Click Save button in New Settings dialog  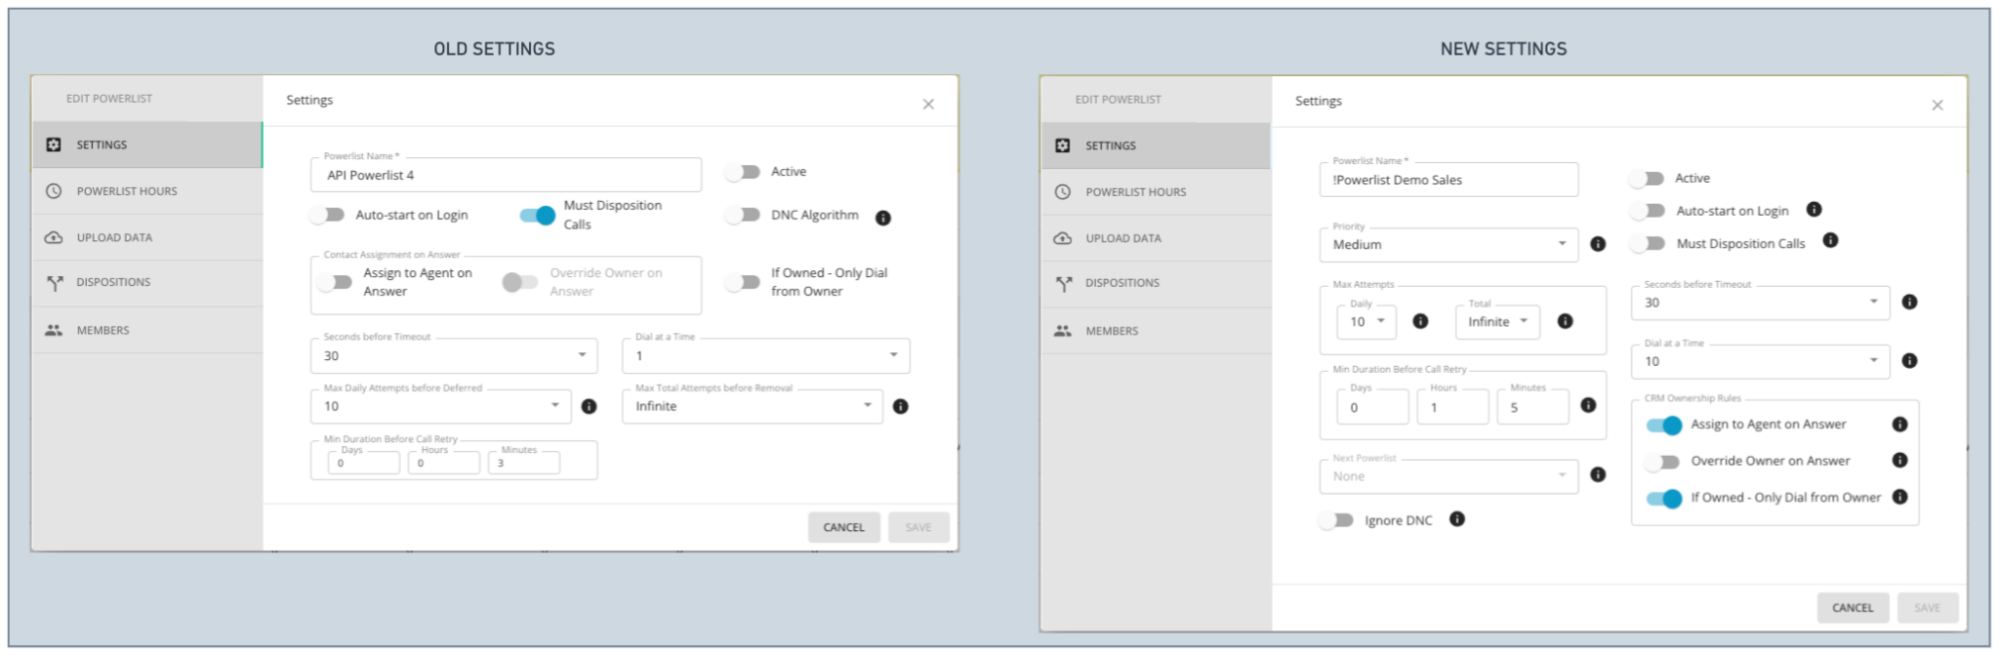tap(1927, 608)
